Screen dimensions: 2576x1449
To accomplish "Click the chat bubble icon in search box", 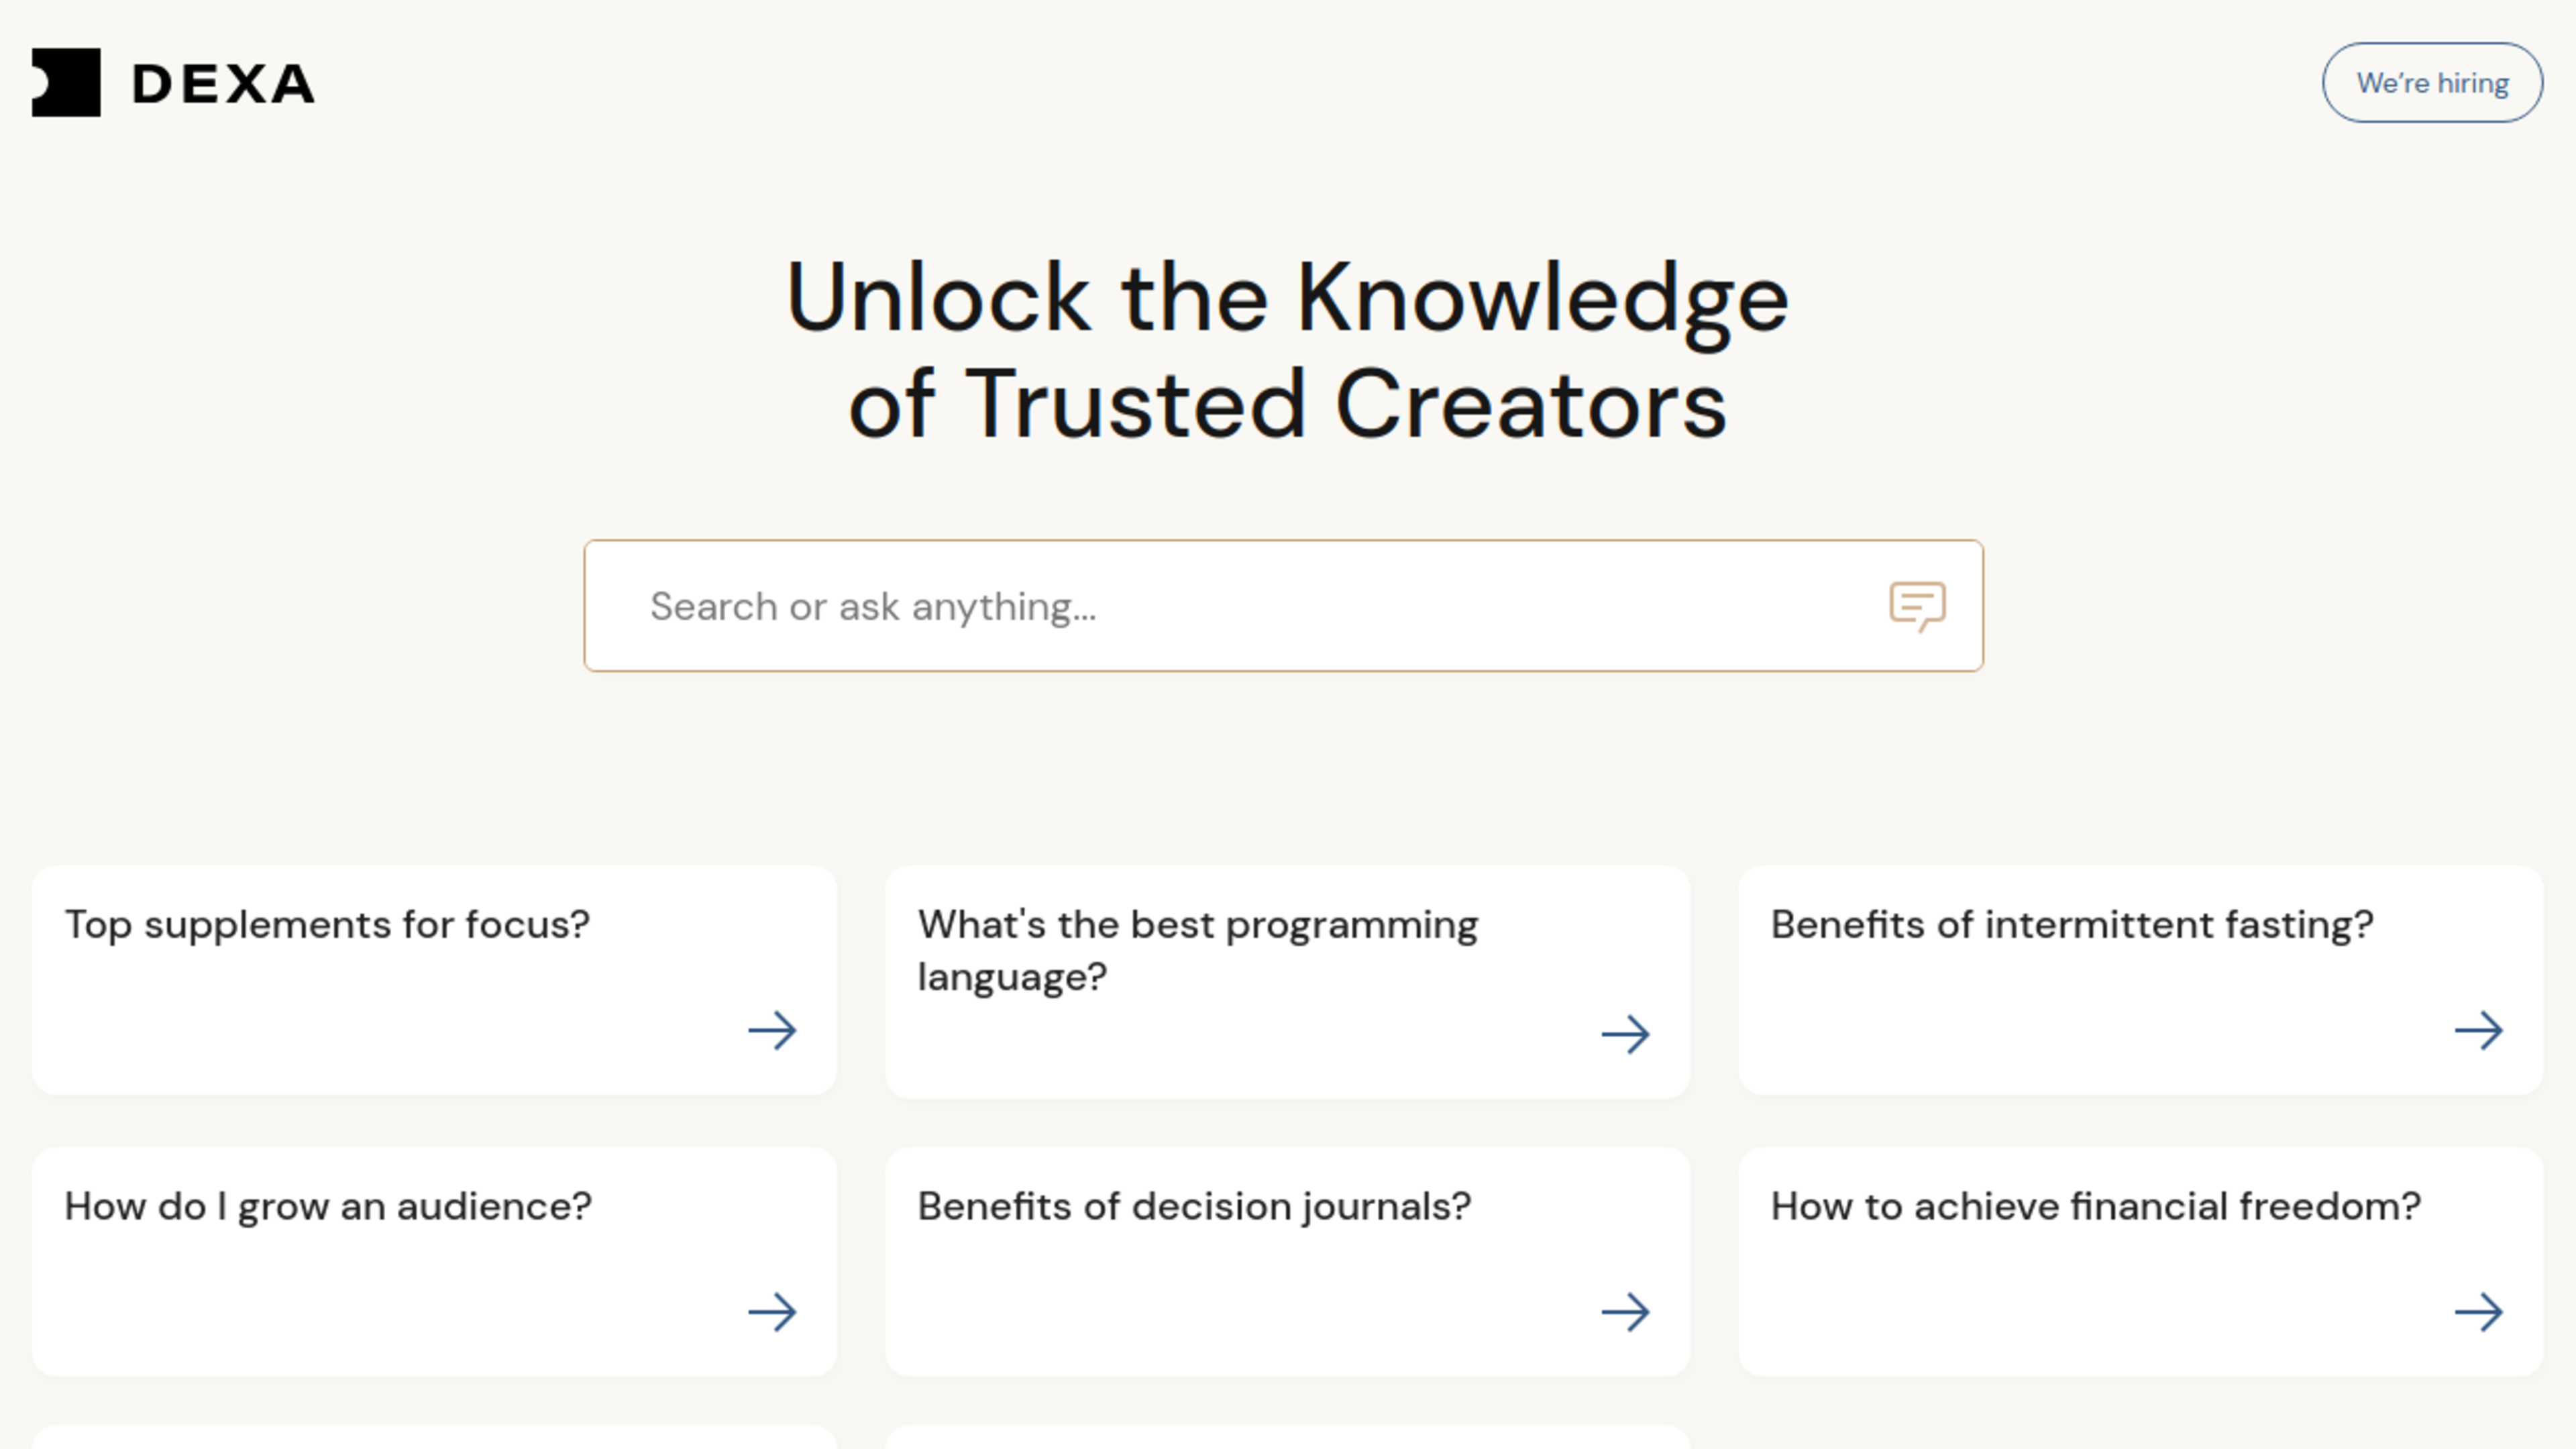I will (x=1917, y=606).
